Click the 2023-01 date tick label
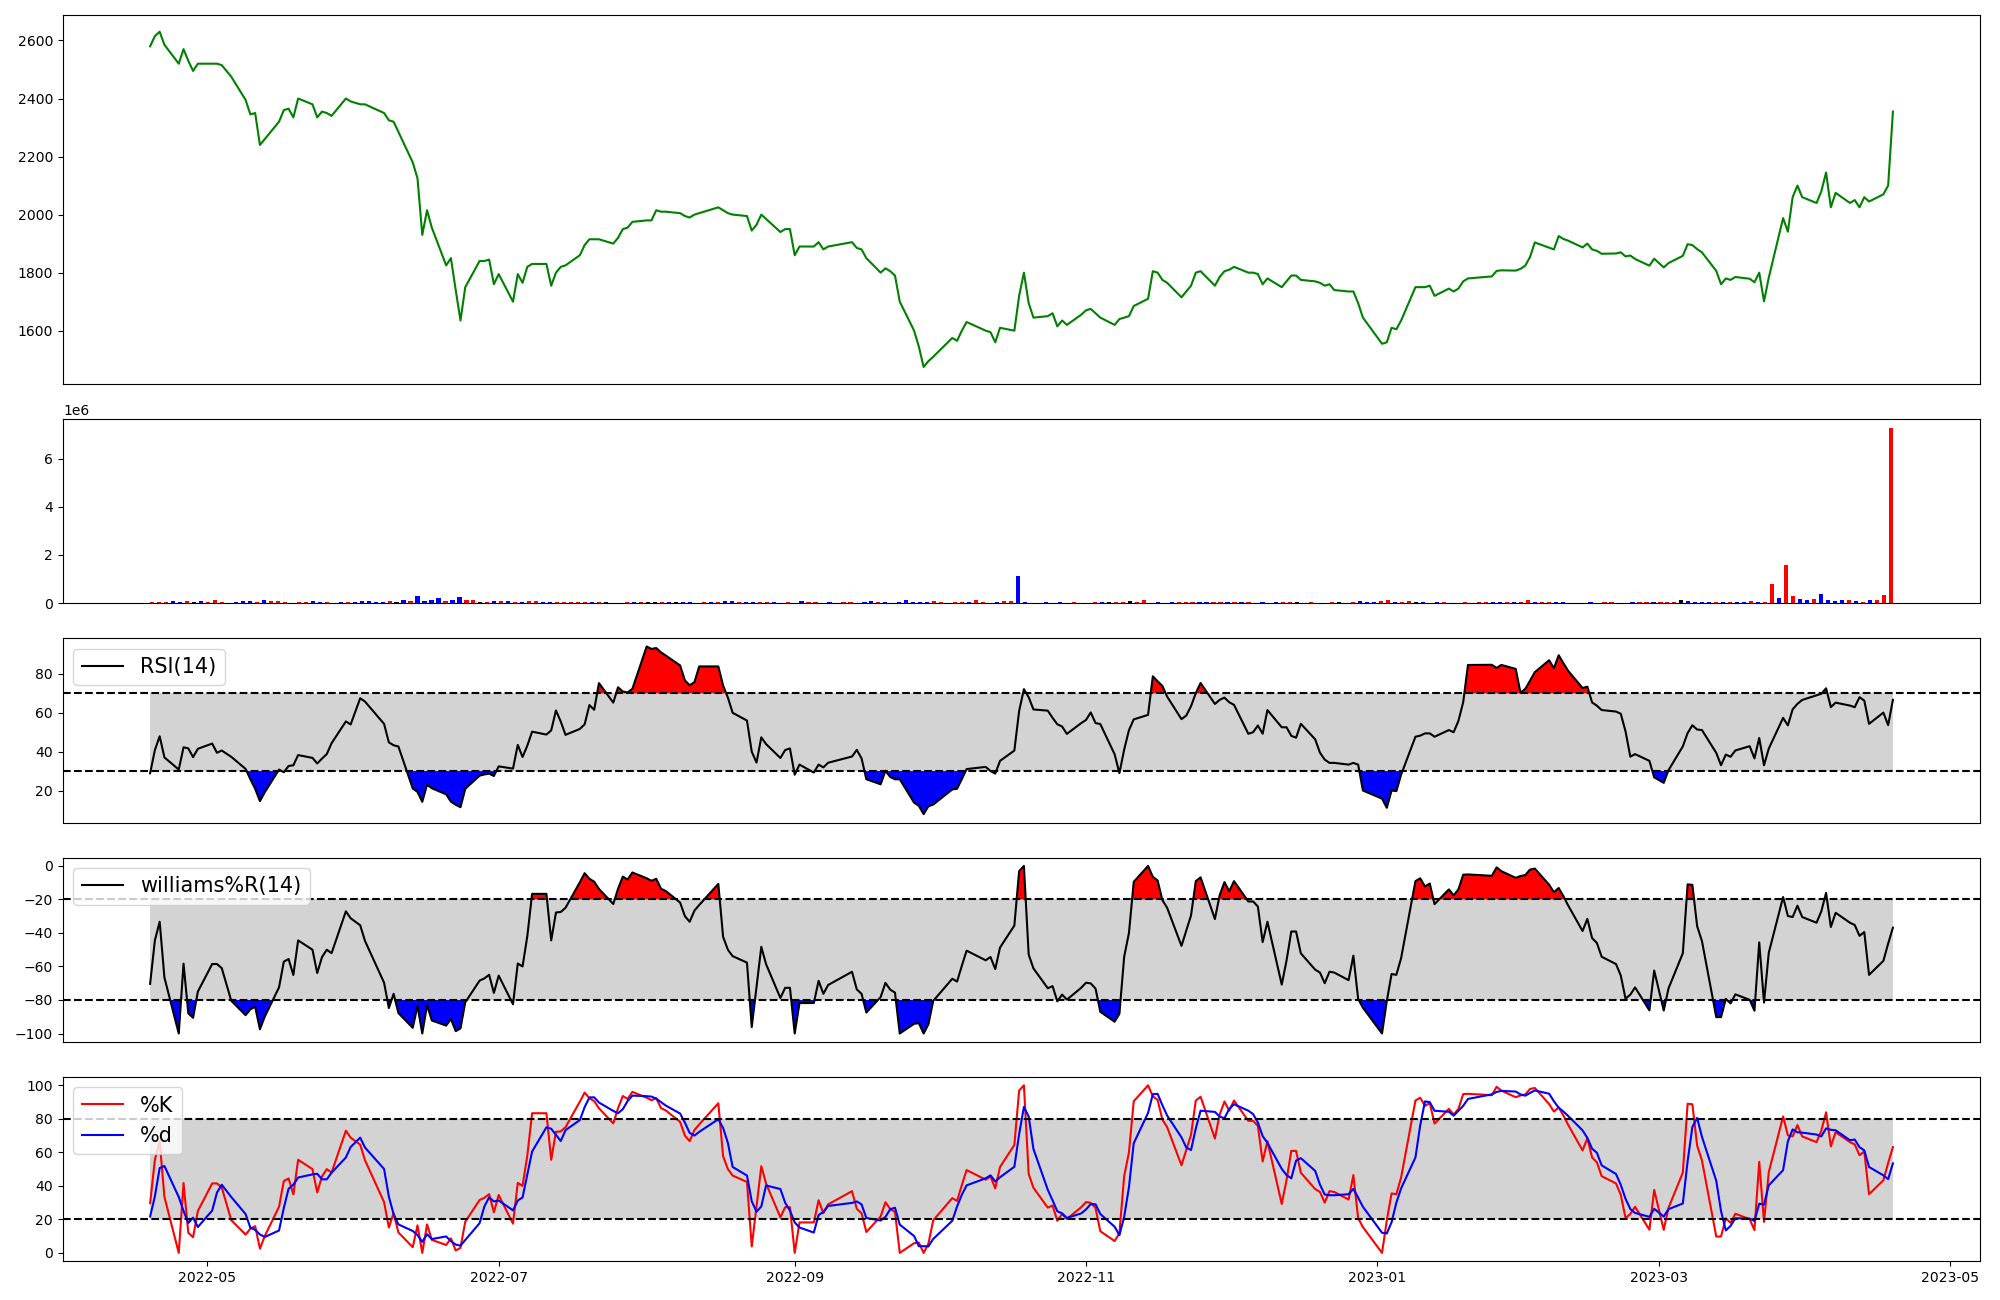This screenshot has height=1300, width=2000. [1377, 1277]
